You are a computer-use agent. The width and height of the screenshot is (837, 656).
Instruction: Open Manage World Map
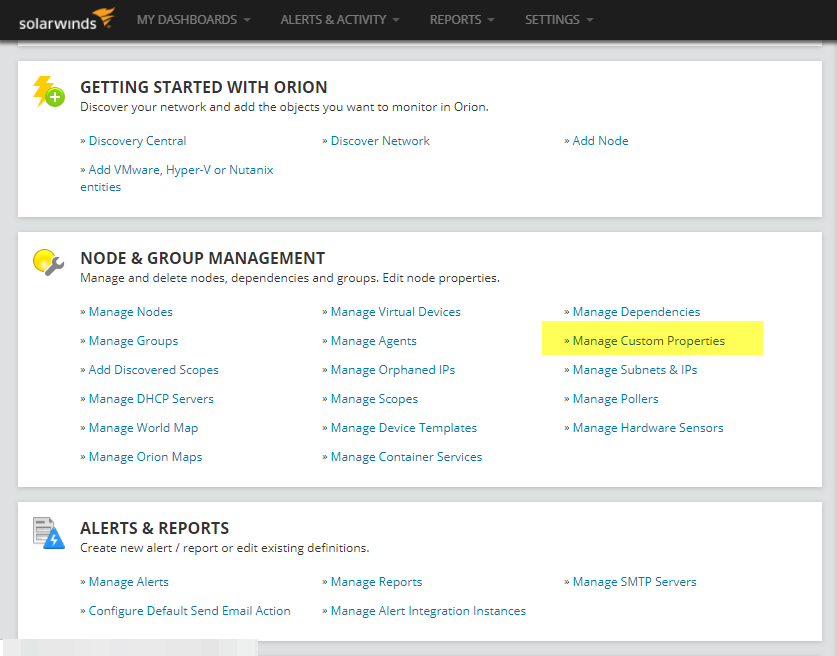pos(143,428)
